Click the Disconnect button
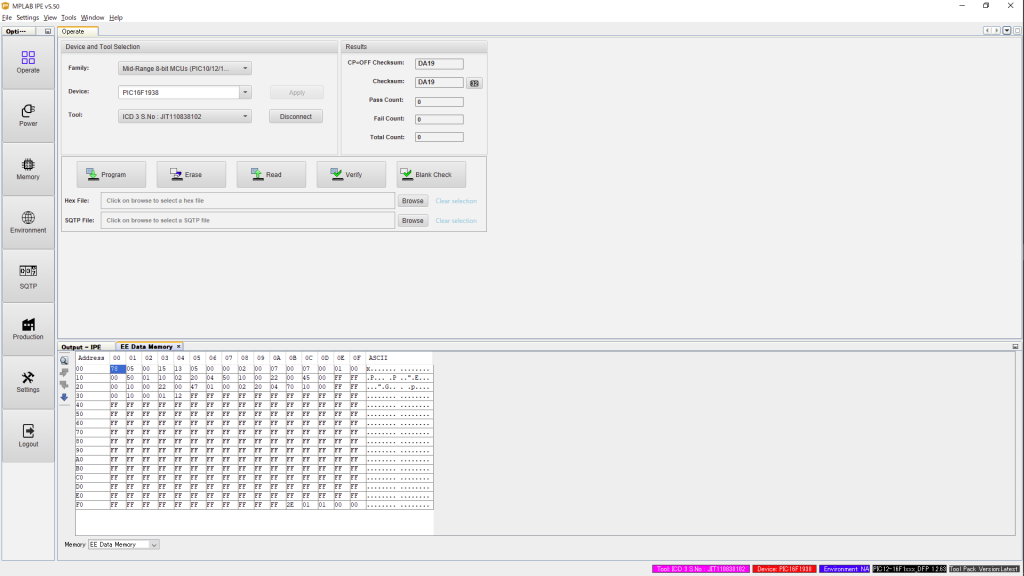This screenshot has width=1024, height=576. (x=296, y=116)
